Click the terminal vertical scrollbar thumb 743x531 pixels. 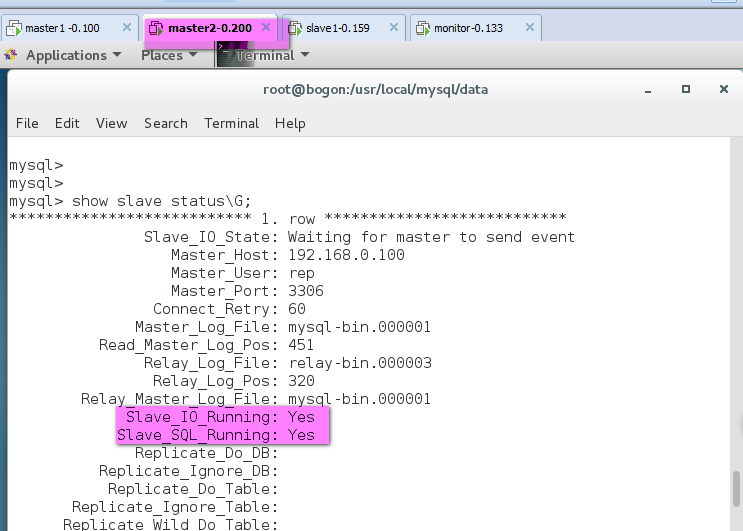736,489
